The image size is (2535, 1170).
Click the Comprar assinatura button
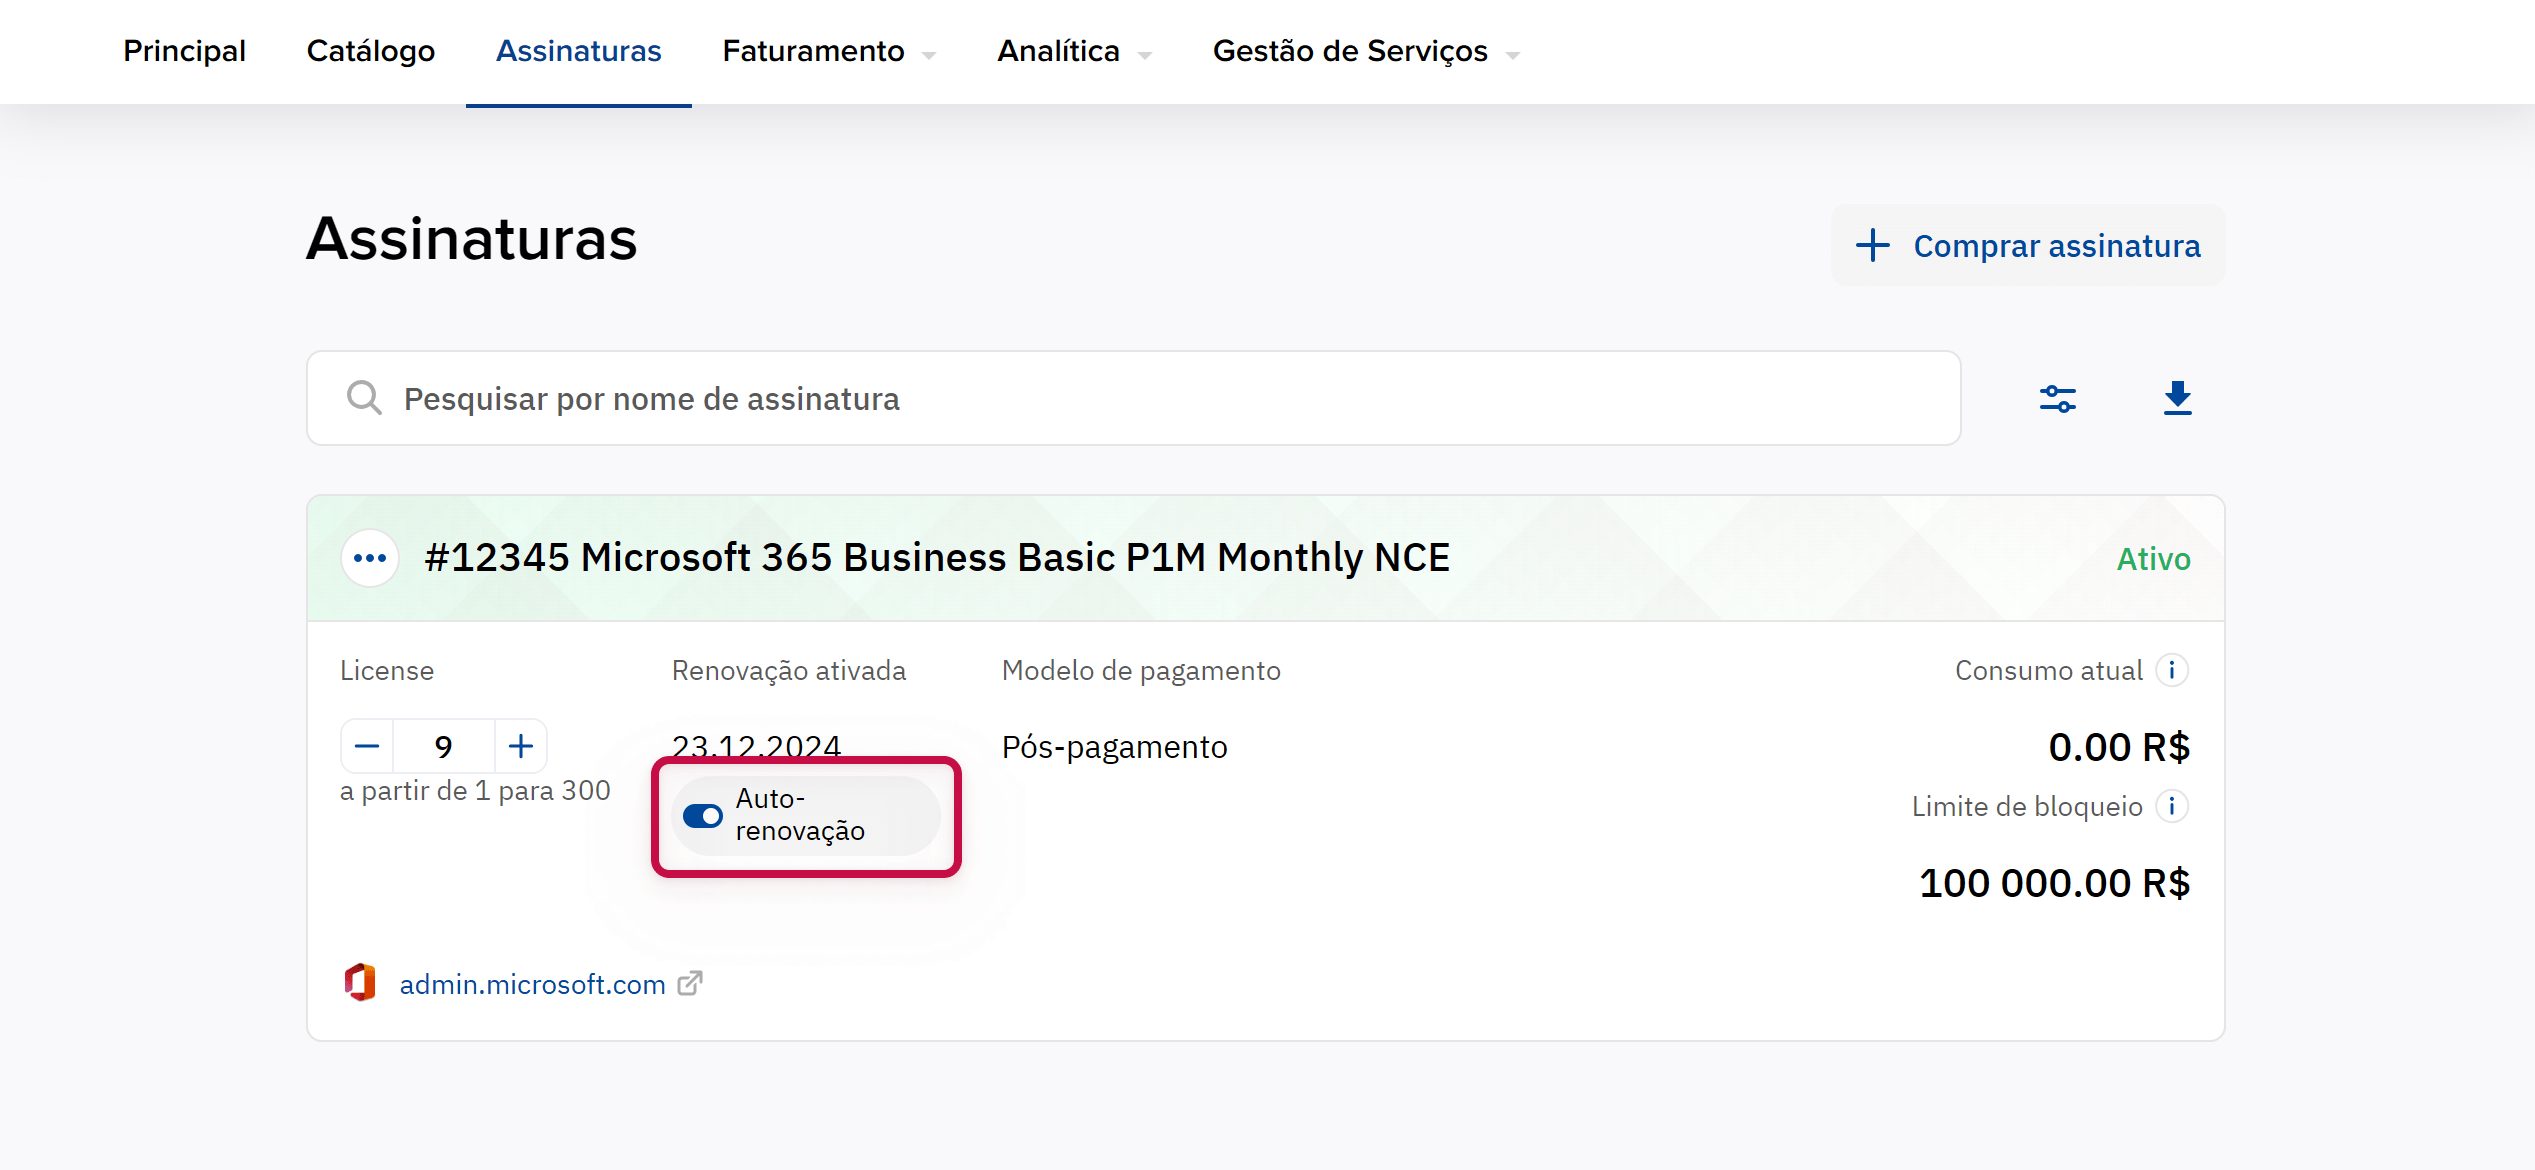tap(2027, 246)
